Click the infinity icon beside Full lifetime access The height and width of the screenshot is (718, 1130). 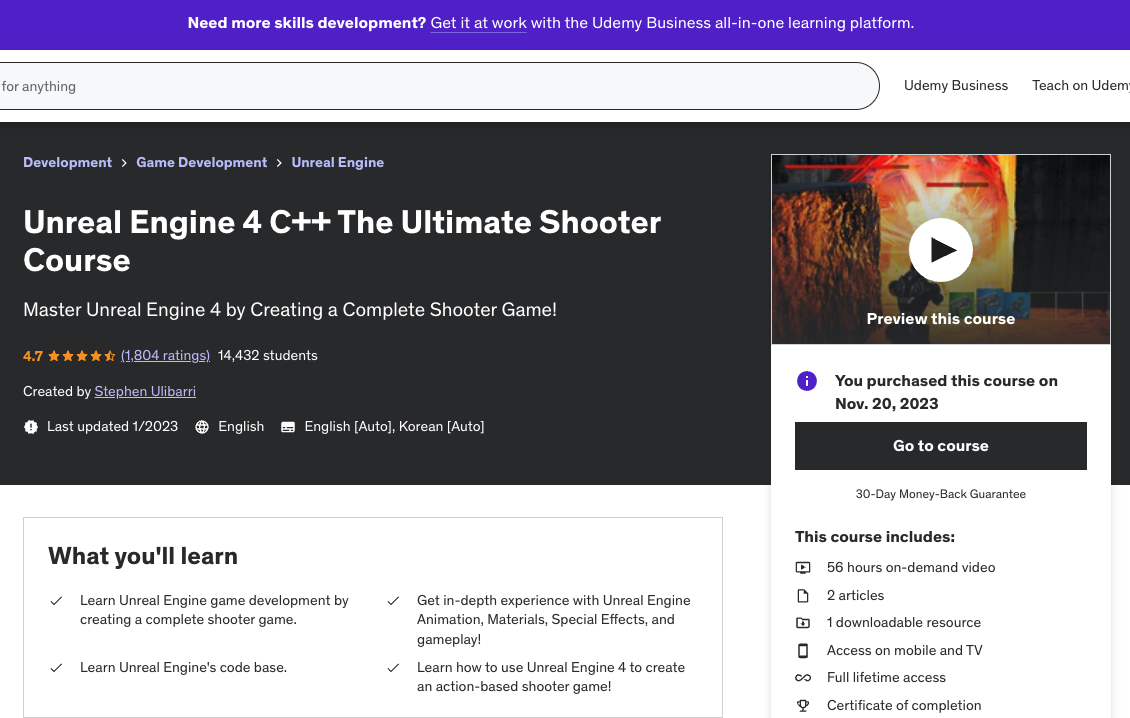coord(803,678)
